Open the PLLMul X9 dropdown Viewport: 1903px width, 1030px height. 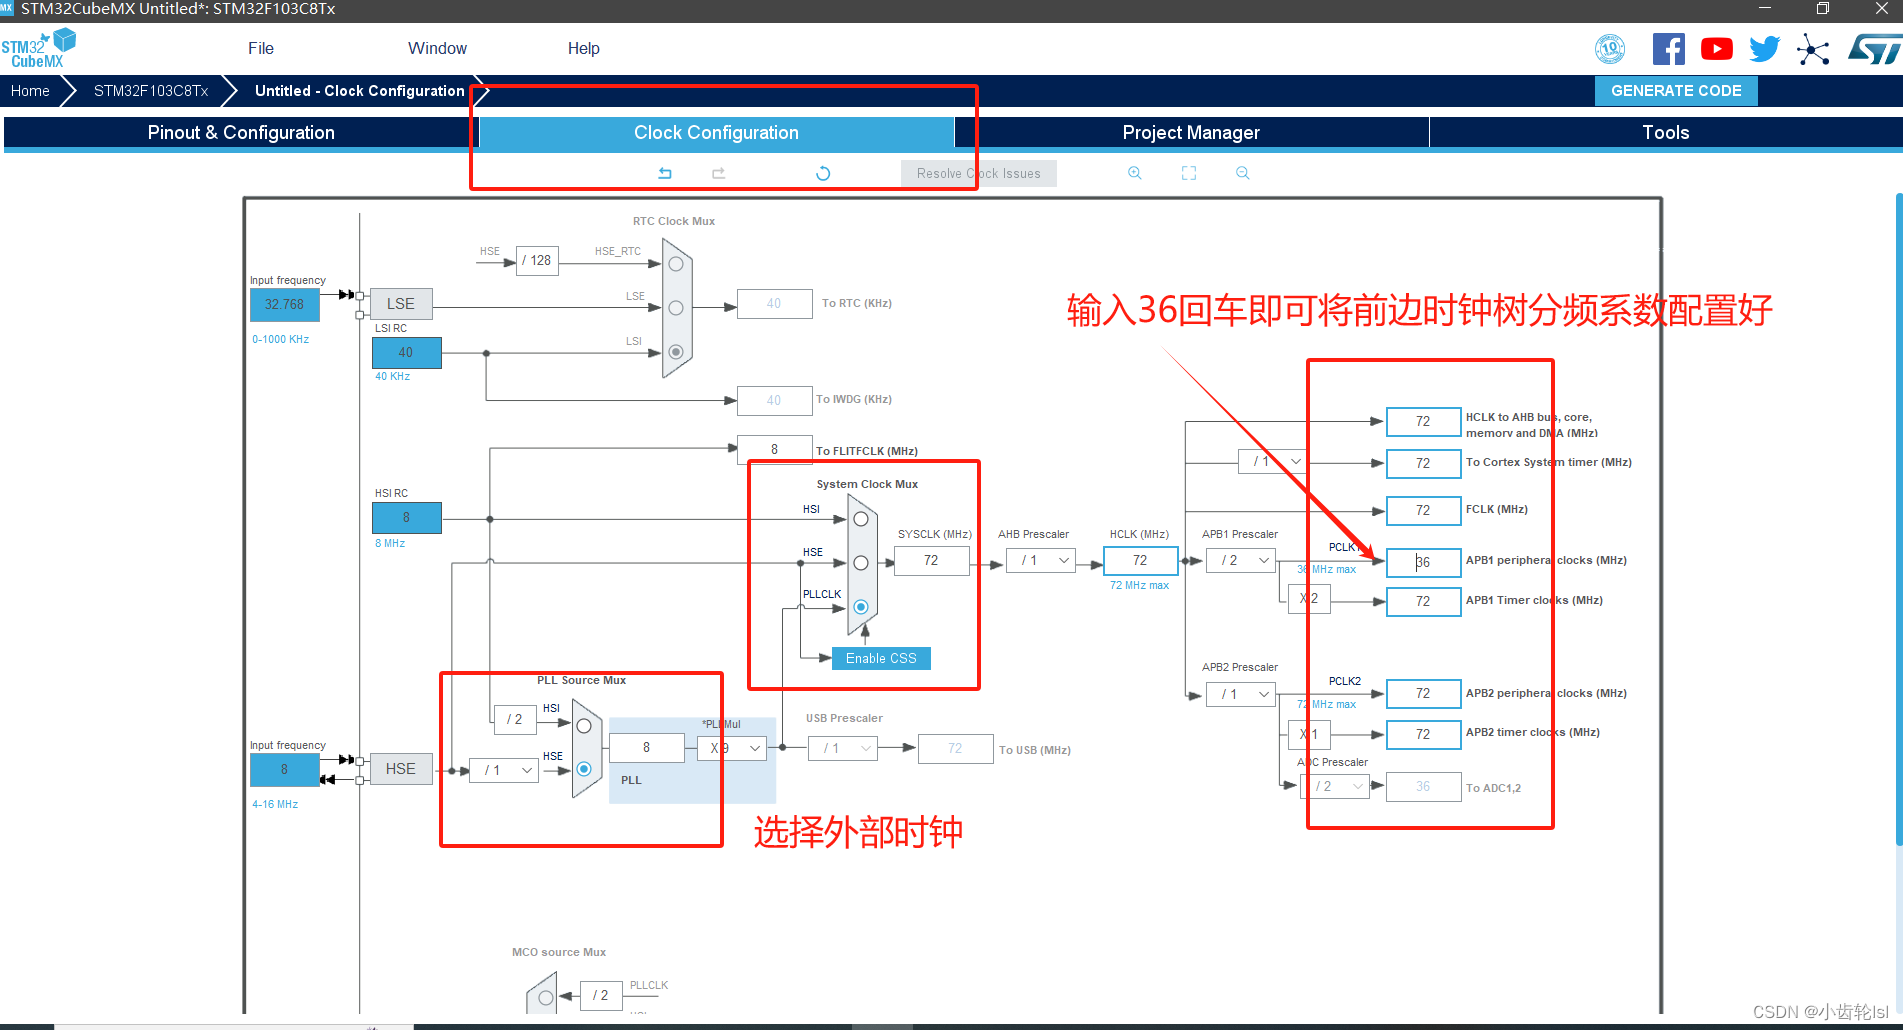[x=732, y=748]
